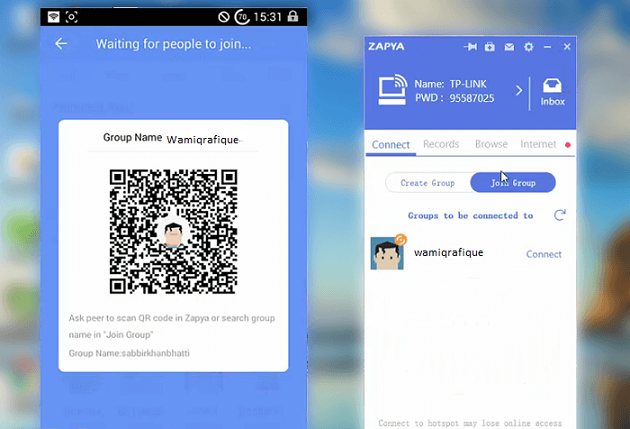Open the Inbox in Zapya
The width and height of the screenshot is (630, 429).
pyautogui.click(x=552, y=92)
